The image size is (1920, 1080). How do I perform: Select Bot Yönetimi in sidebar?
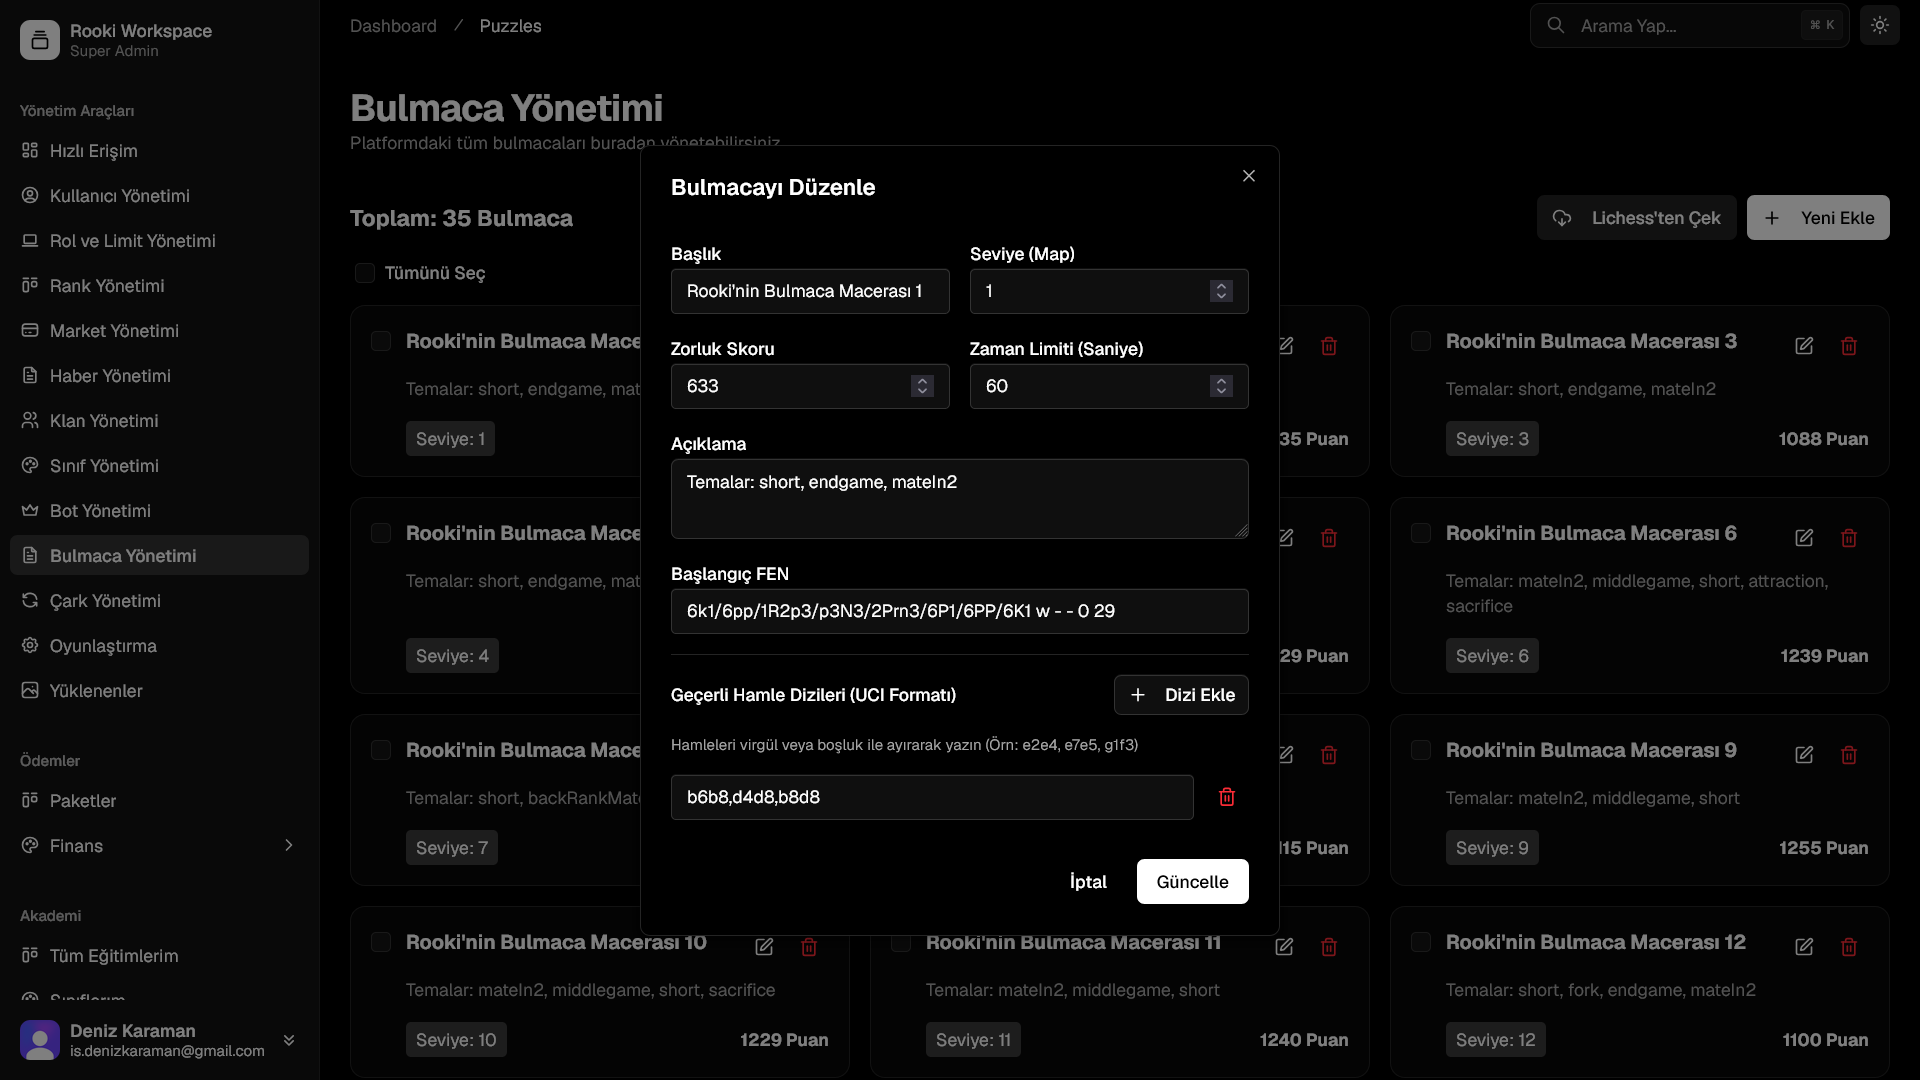(160, 511)
